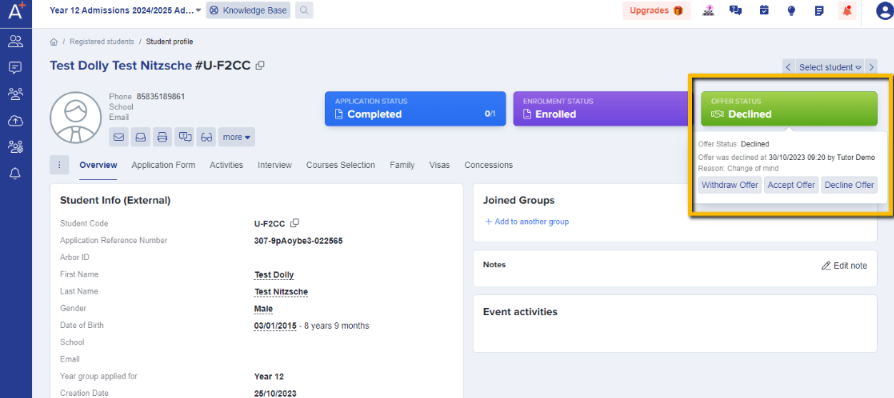Expand the Year 12 Admissions form selector
This screenshot has height=398, width=894.
pyautogui.click(x=125, y=10)
